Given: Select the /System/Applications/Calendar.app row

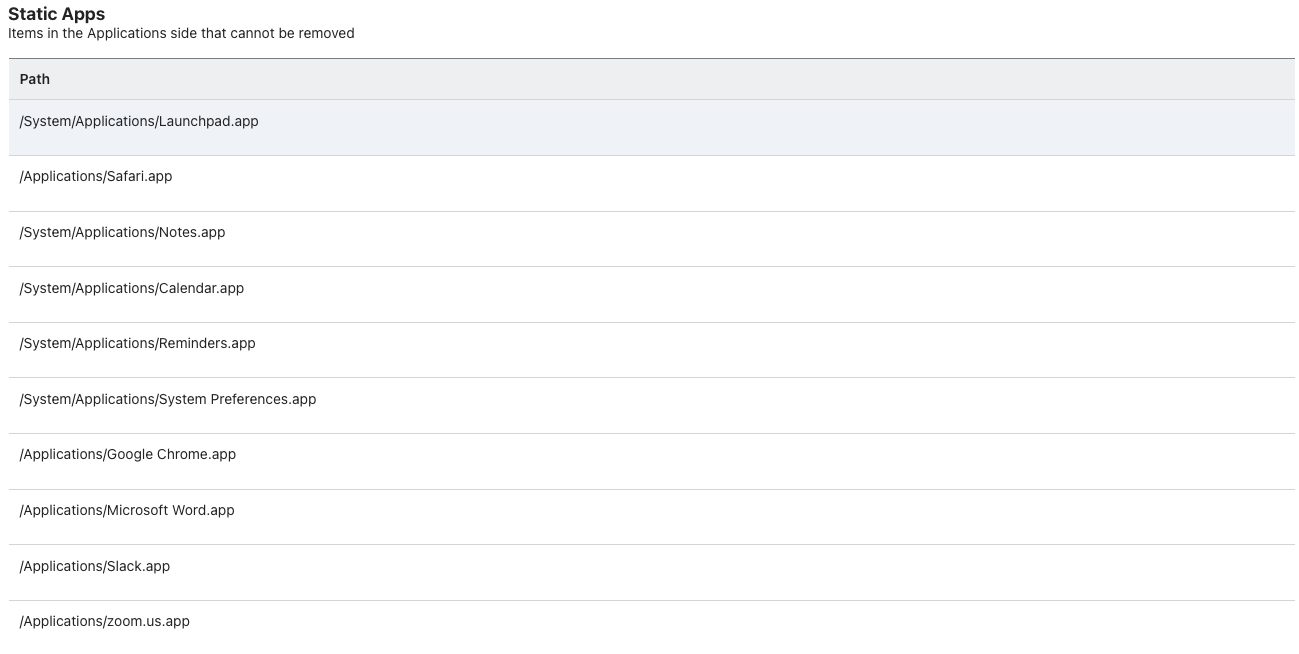Looking at the screenshot, I should [651, 294].
